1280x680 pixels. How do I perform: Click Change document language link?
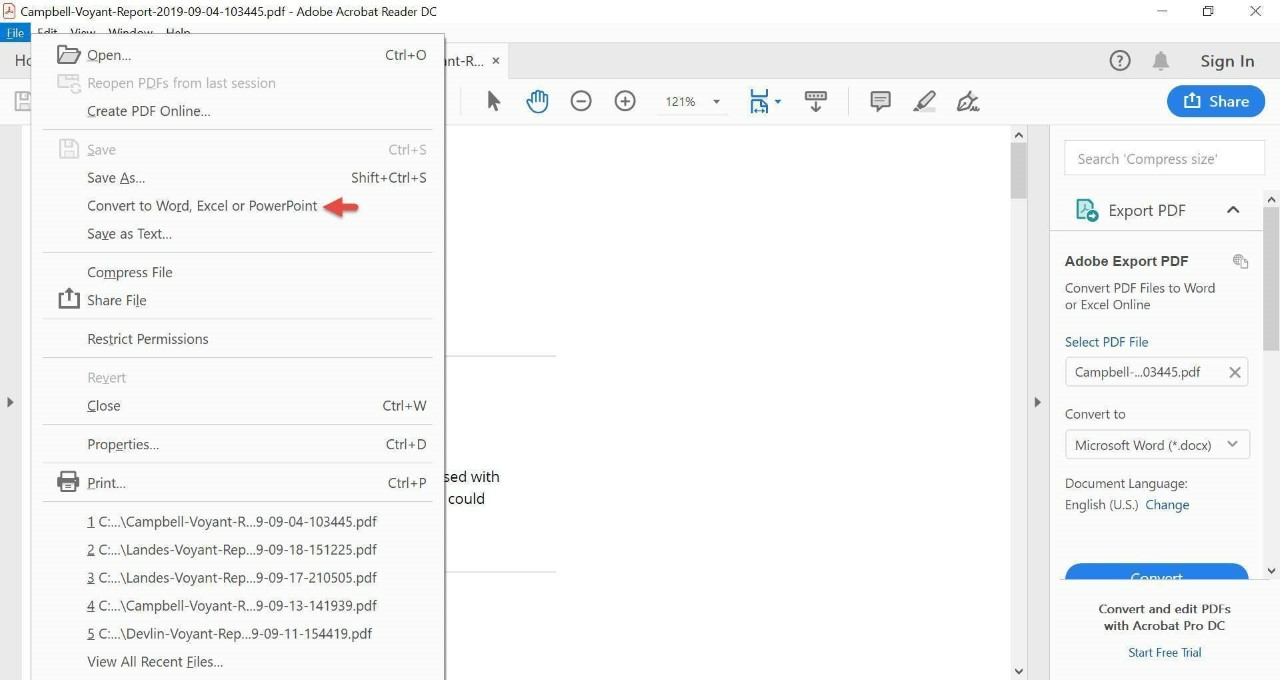1167,505
